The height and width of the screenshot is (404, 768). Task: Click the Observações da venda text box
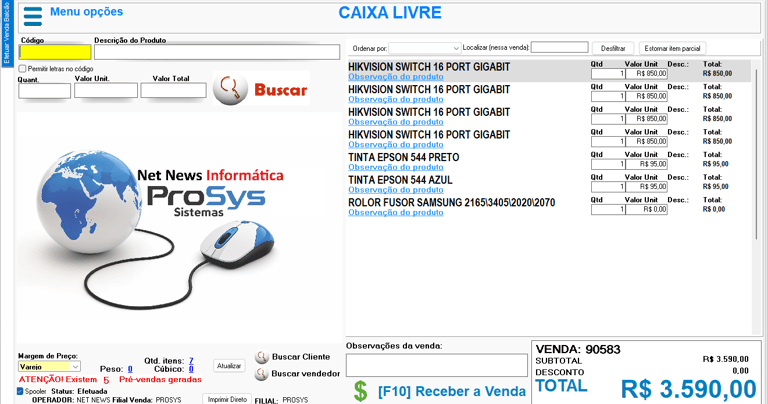436,365
